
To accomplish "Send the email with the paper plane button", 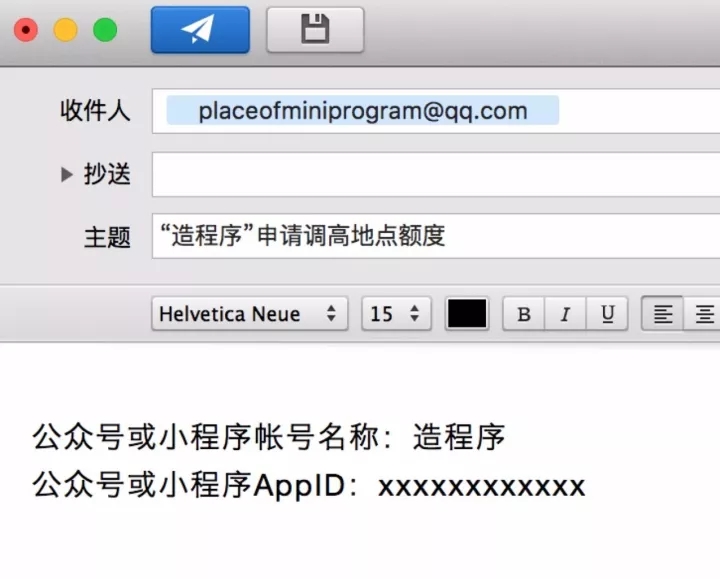I will [200, 30].
